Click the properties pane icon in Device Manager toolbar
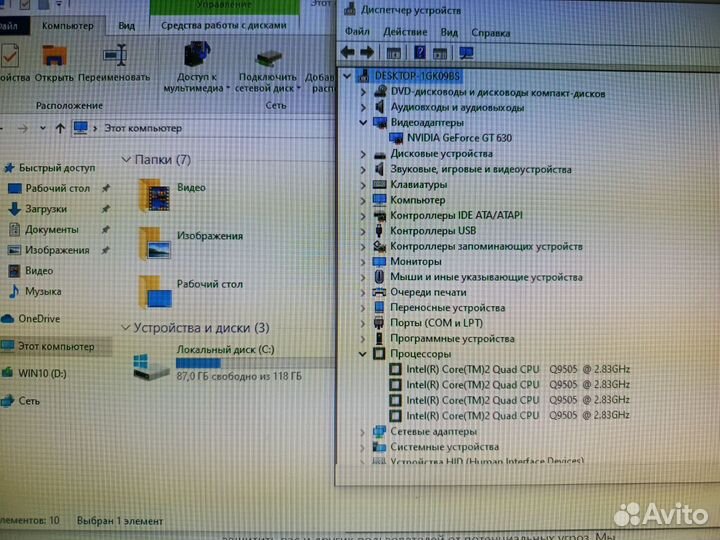 click(x=393, y=53)
